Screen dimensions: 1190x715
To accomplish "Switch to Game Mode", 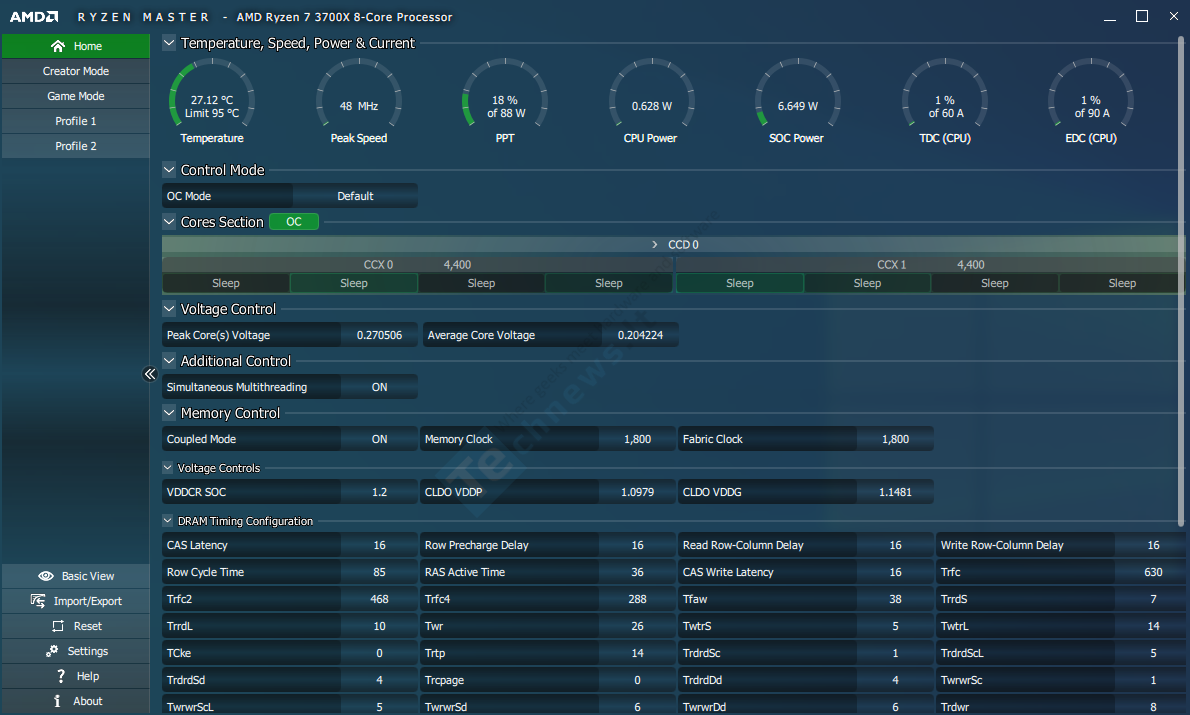I will point(76,96).
